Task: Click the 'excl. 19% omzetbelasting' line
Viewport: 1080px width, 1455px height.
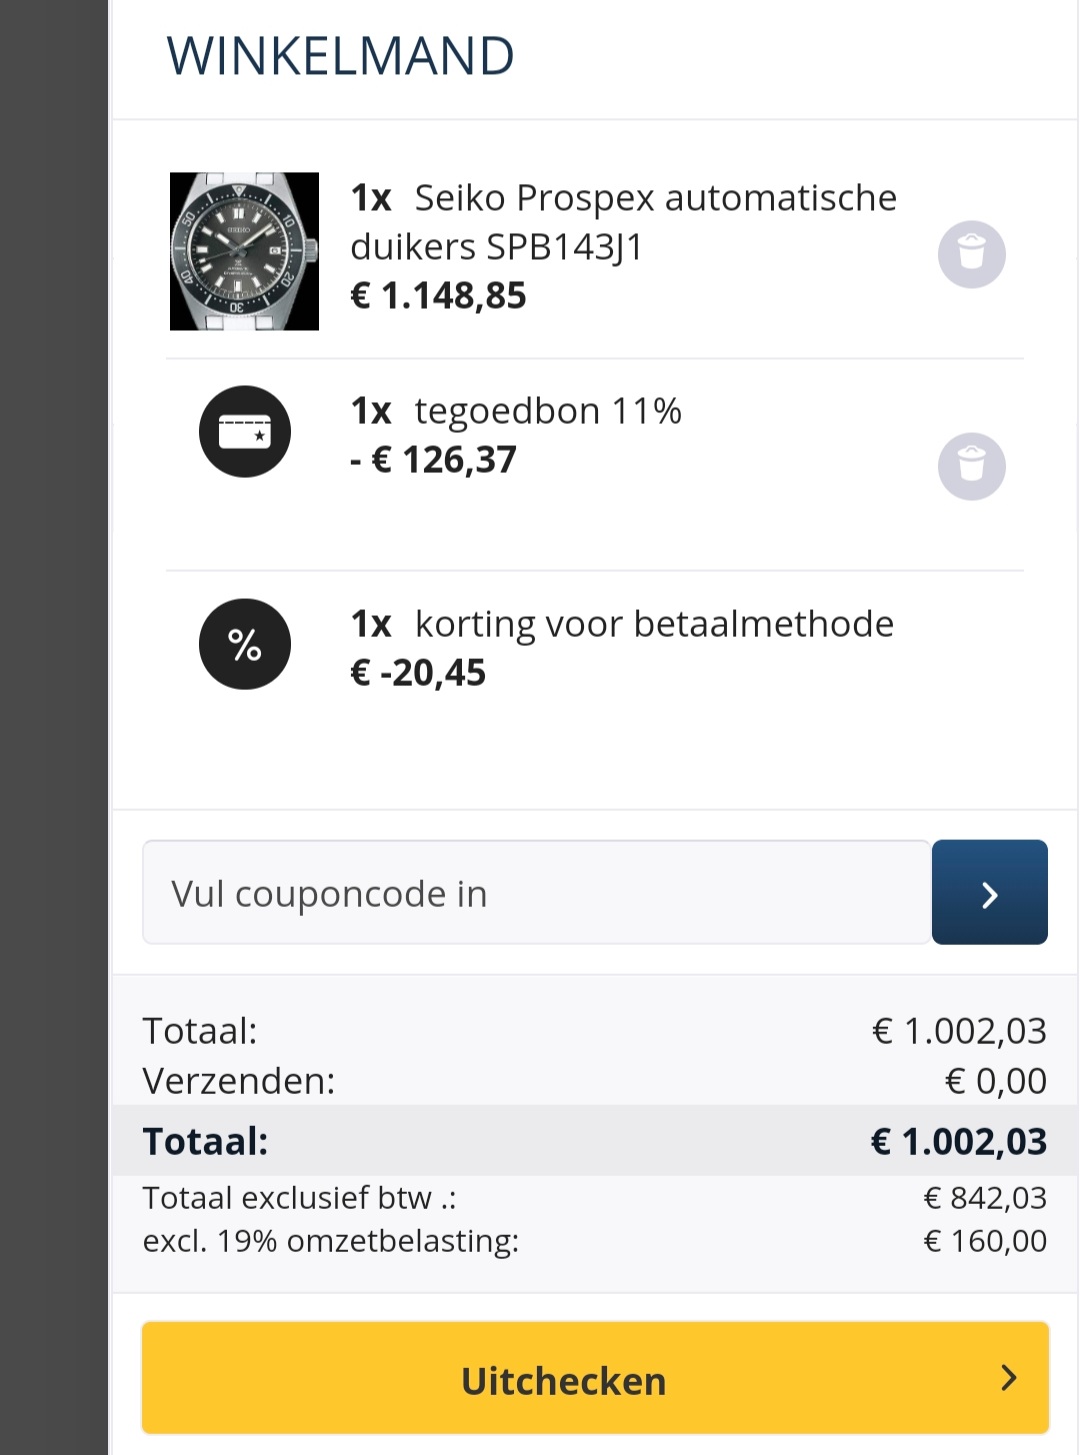Action: coord(594,1241)
